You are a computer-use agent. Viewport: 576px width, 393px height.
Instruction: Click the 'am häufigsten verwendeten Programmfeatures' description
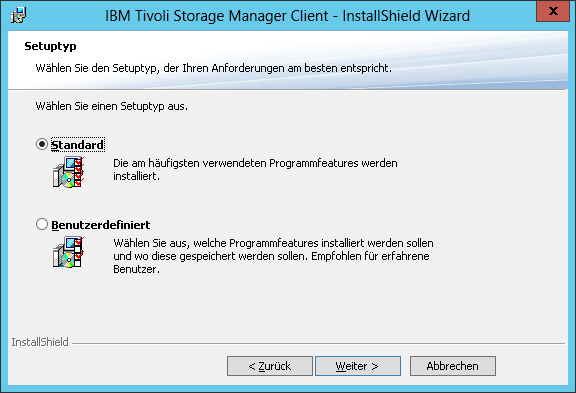(x=255, y=169)
